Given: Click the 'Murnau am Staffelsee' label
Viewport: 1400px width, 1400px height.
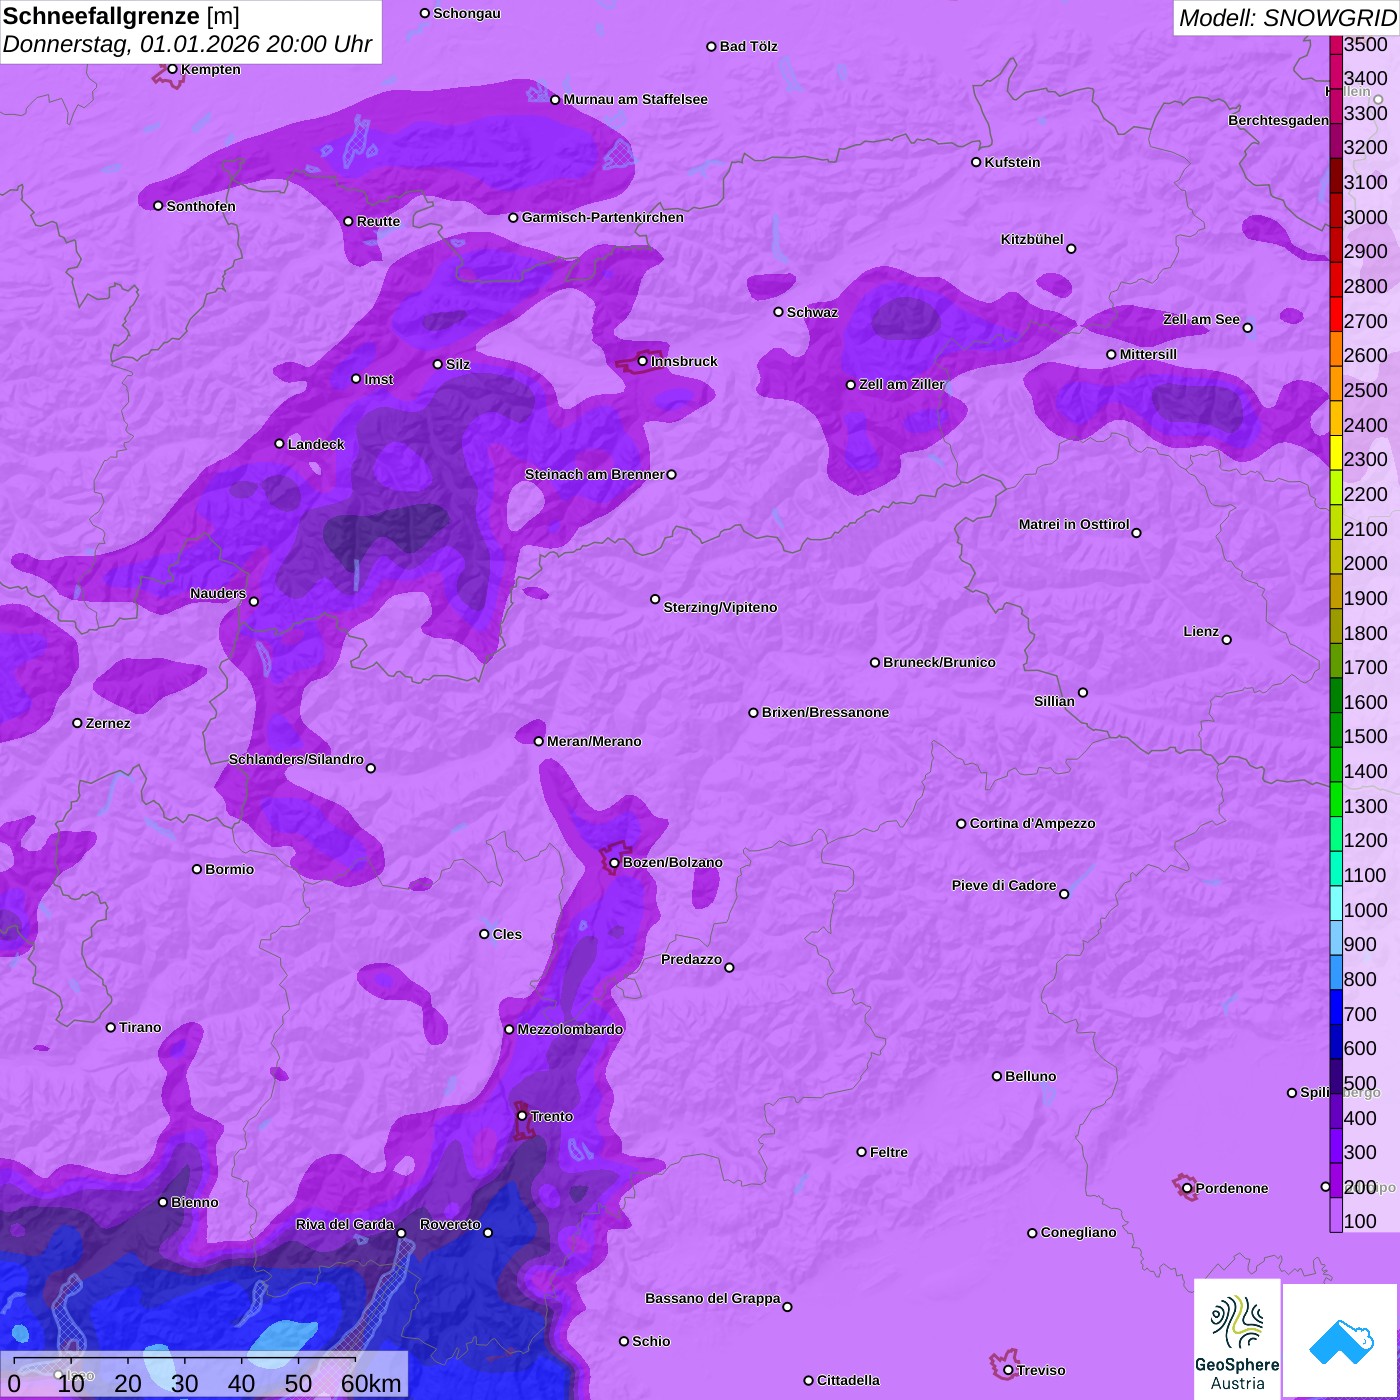Looking at the screenshot, I should pyautogui.click(x=635, y=99).
